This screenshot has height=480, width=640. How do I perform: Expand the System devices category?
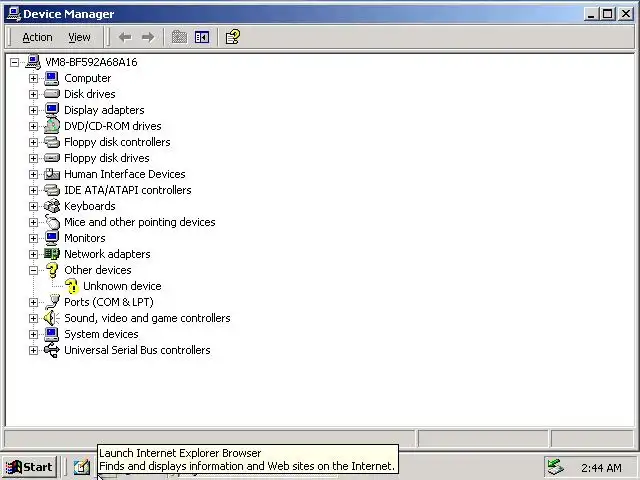click(x=33, y=334)
